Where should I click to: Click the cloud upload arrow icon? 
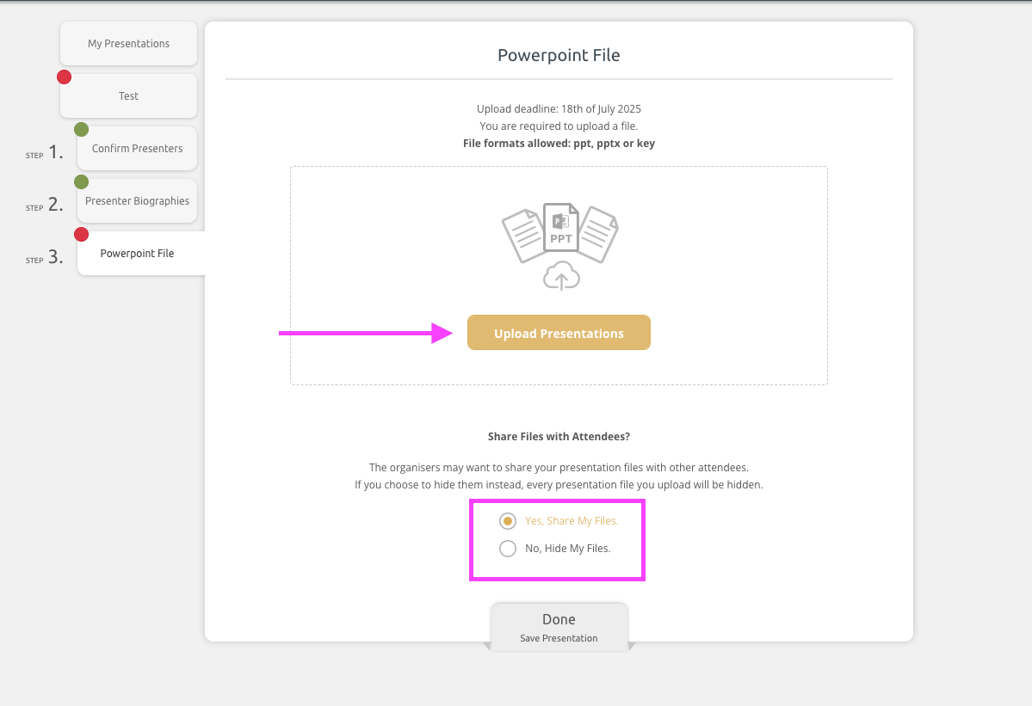[x=561, y=277]
